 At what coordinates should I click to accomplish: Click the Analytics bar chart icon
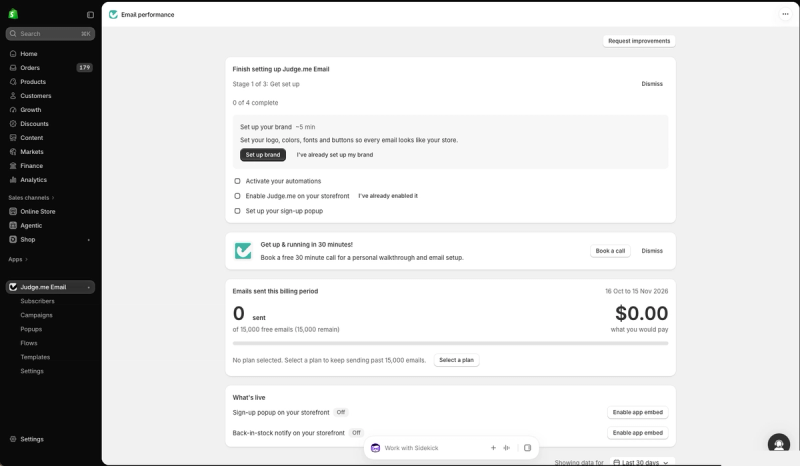13,180
